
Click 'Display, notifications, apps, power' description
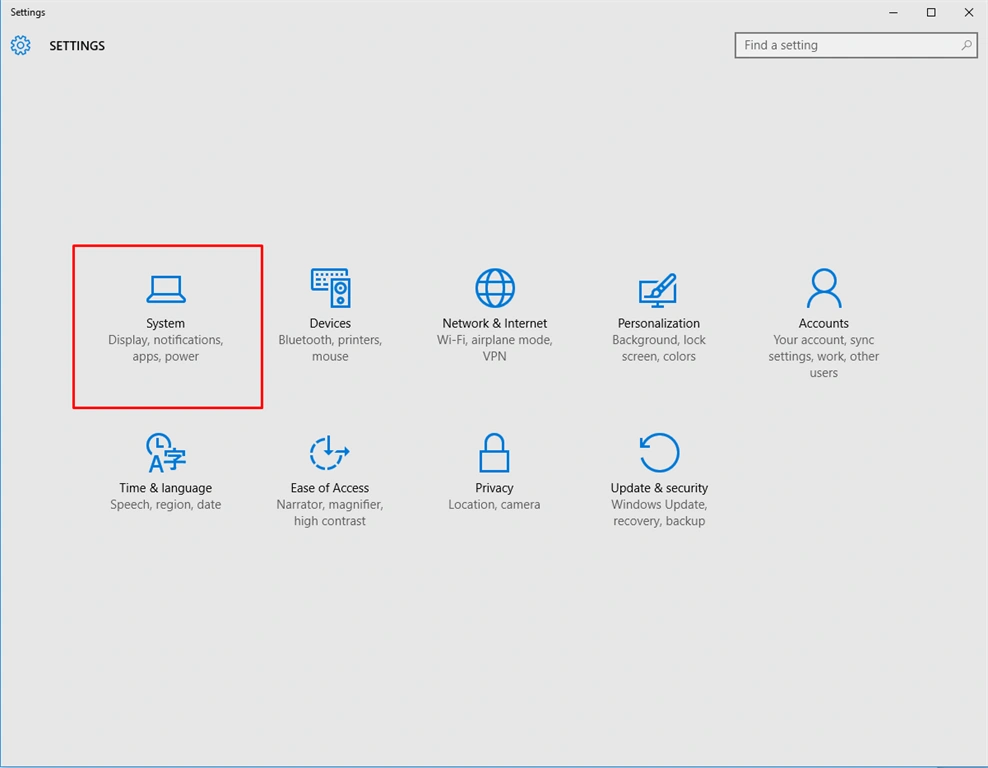point(166,348)
